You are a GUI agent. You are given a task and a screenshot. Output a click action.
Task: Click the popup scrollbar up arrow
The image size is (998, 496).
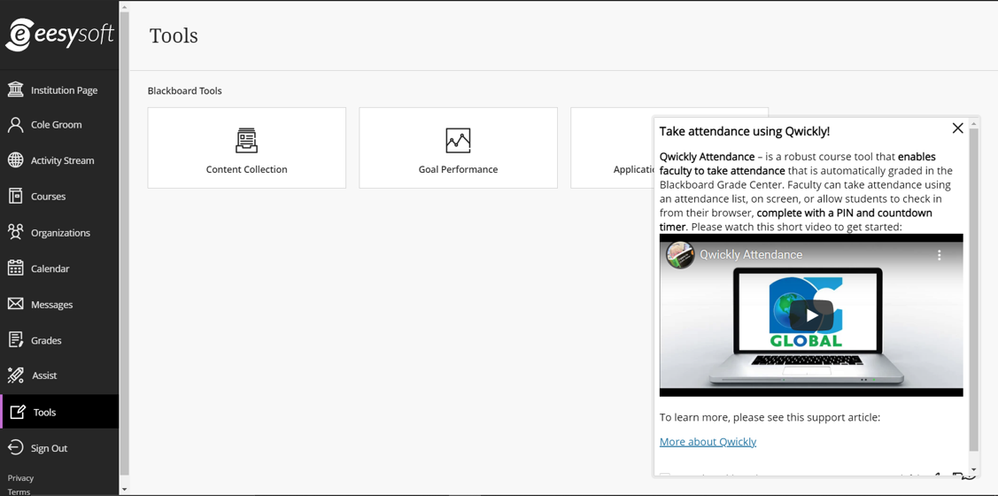pos(973,123)
